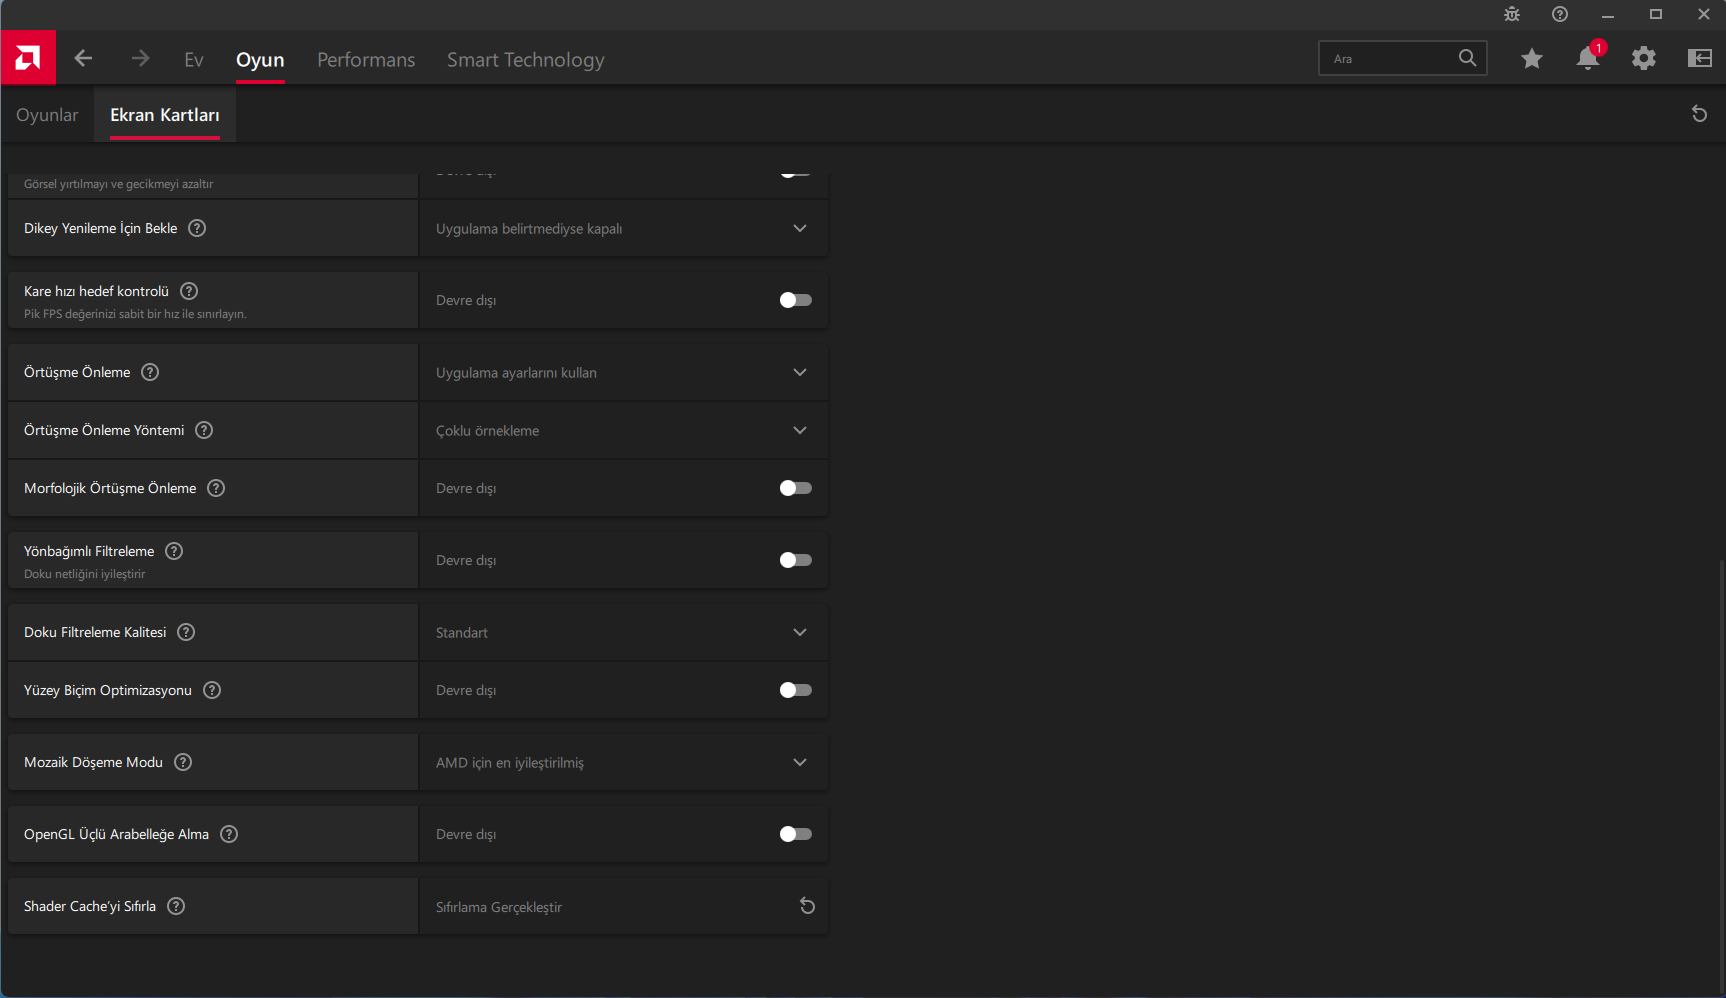Toggle the sidebar panel icon

point(1699,59)
